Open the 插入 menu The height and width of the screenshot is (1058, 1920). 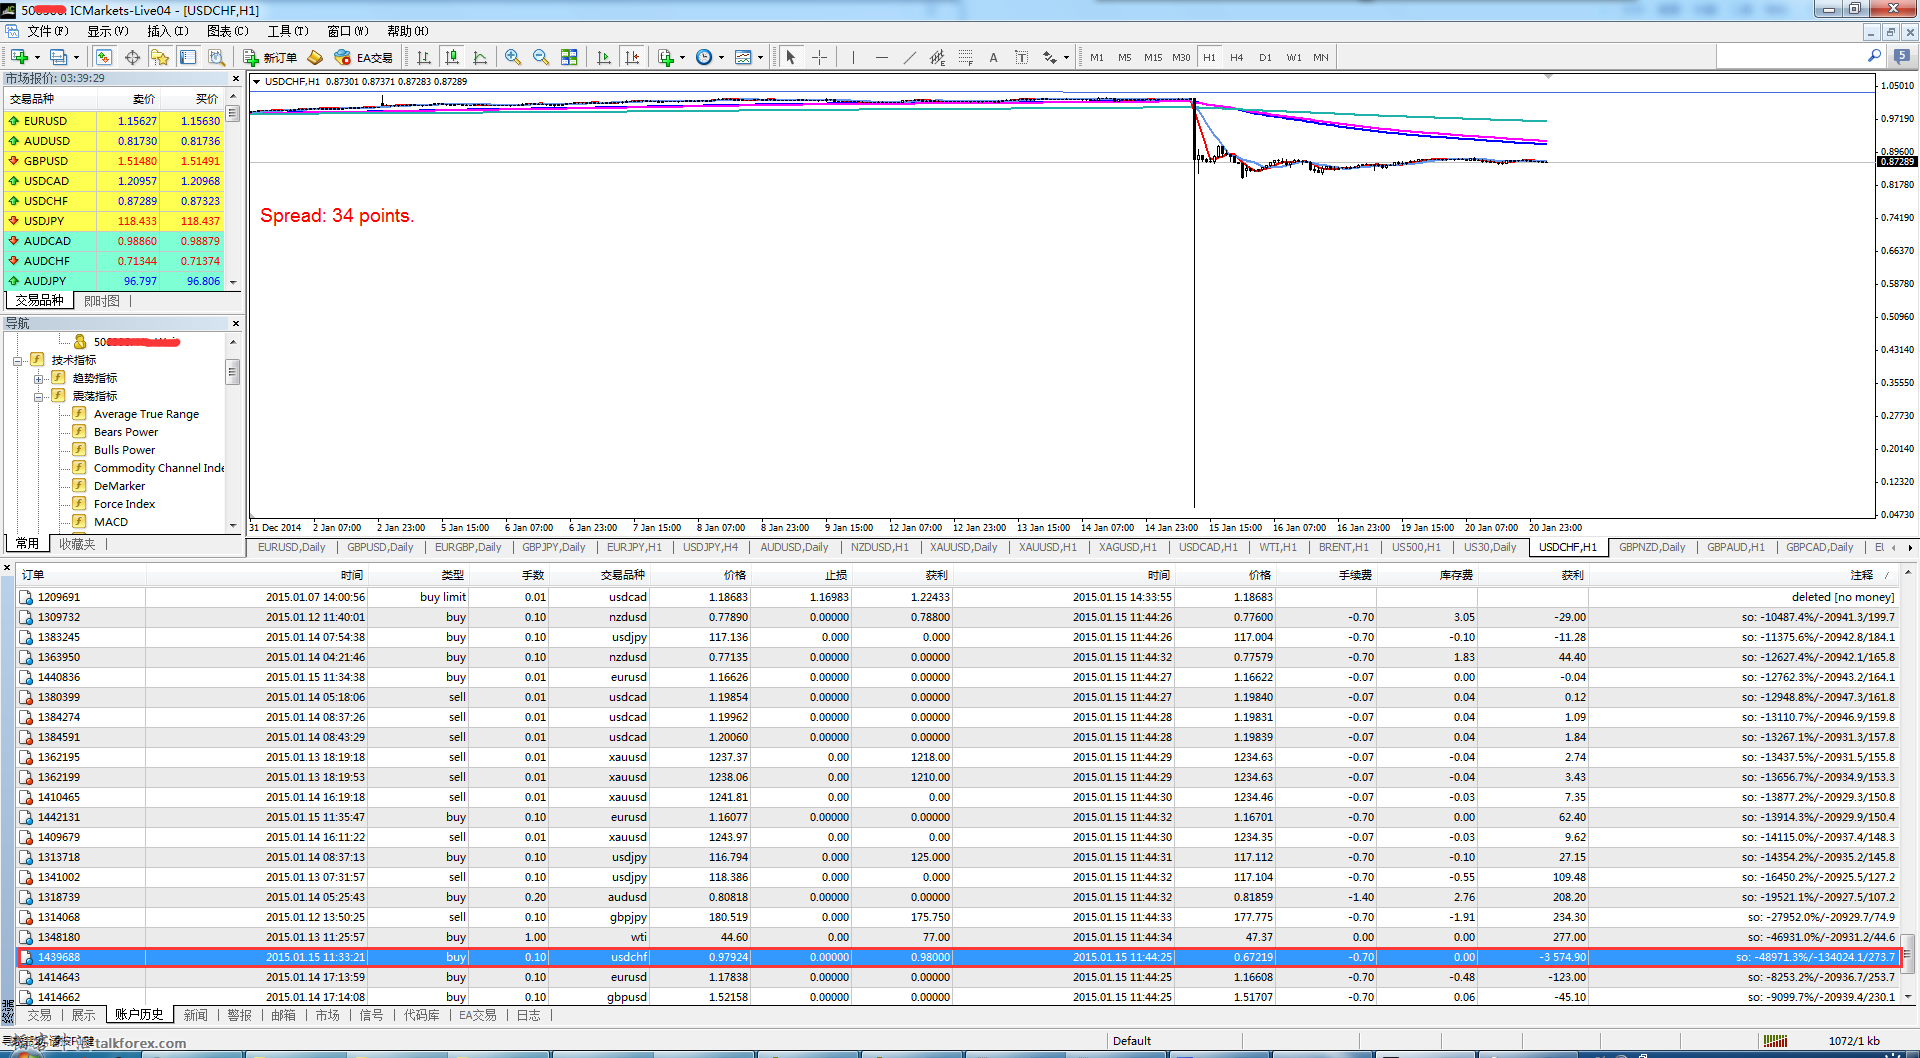[167, 31]
